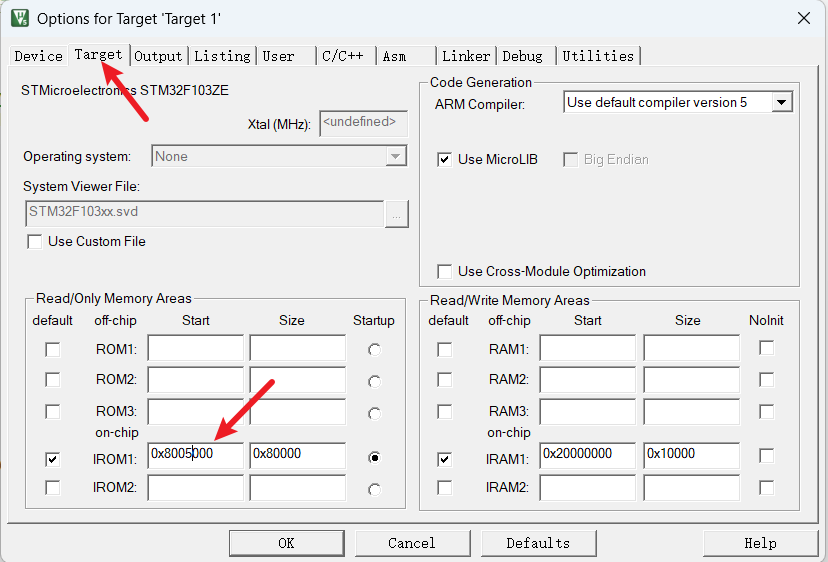Screen dimensions: 828x562
Task: Enable Use Custom File checkbox
Action: [x=35, y=241]
